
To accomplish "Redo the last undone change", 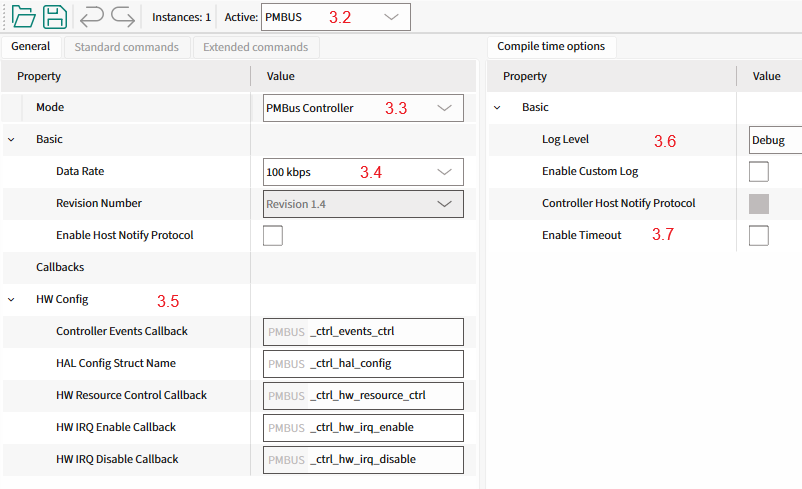I will coord(123,17).
